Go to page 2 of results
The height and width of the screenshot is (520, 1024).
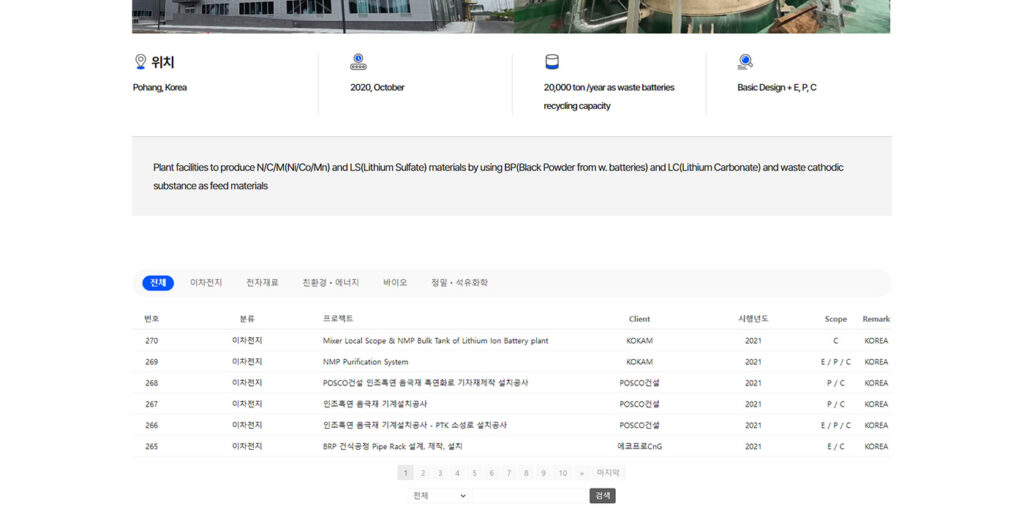(423, 473)
